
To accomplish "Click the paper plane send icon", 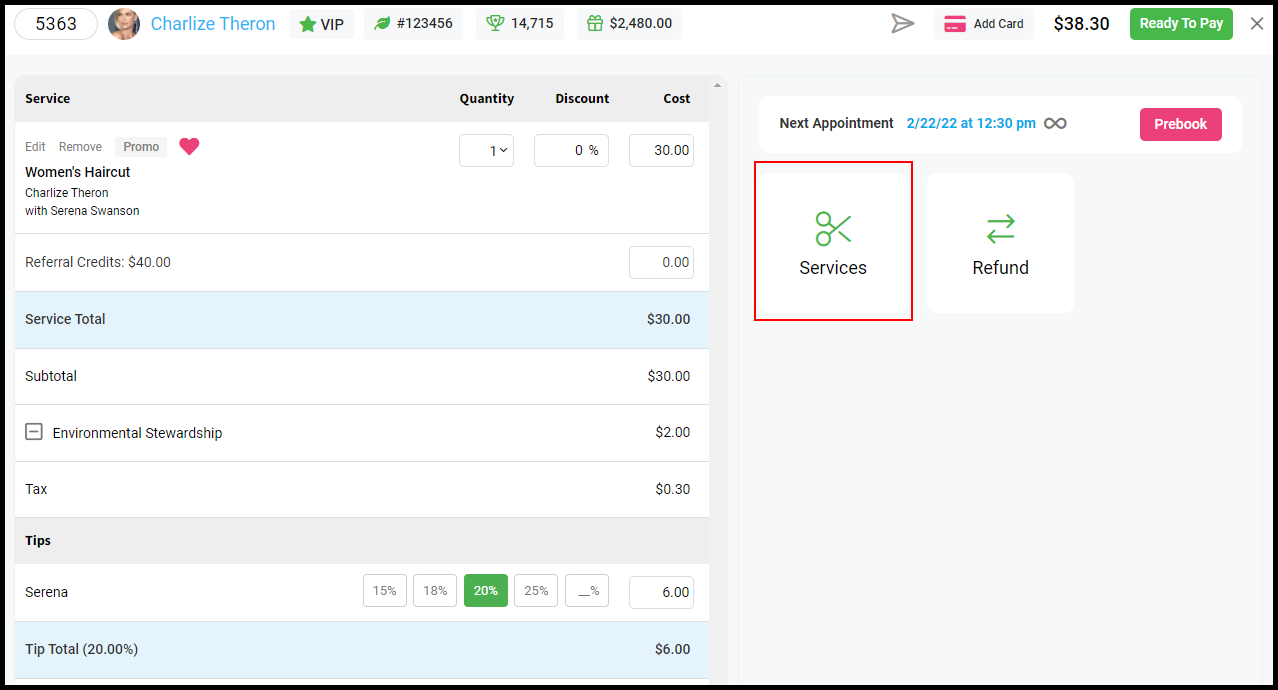I will coord(903,24).
